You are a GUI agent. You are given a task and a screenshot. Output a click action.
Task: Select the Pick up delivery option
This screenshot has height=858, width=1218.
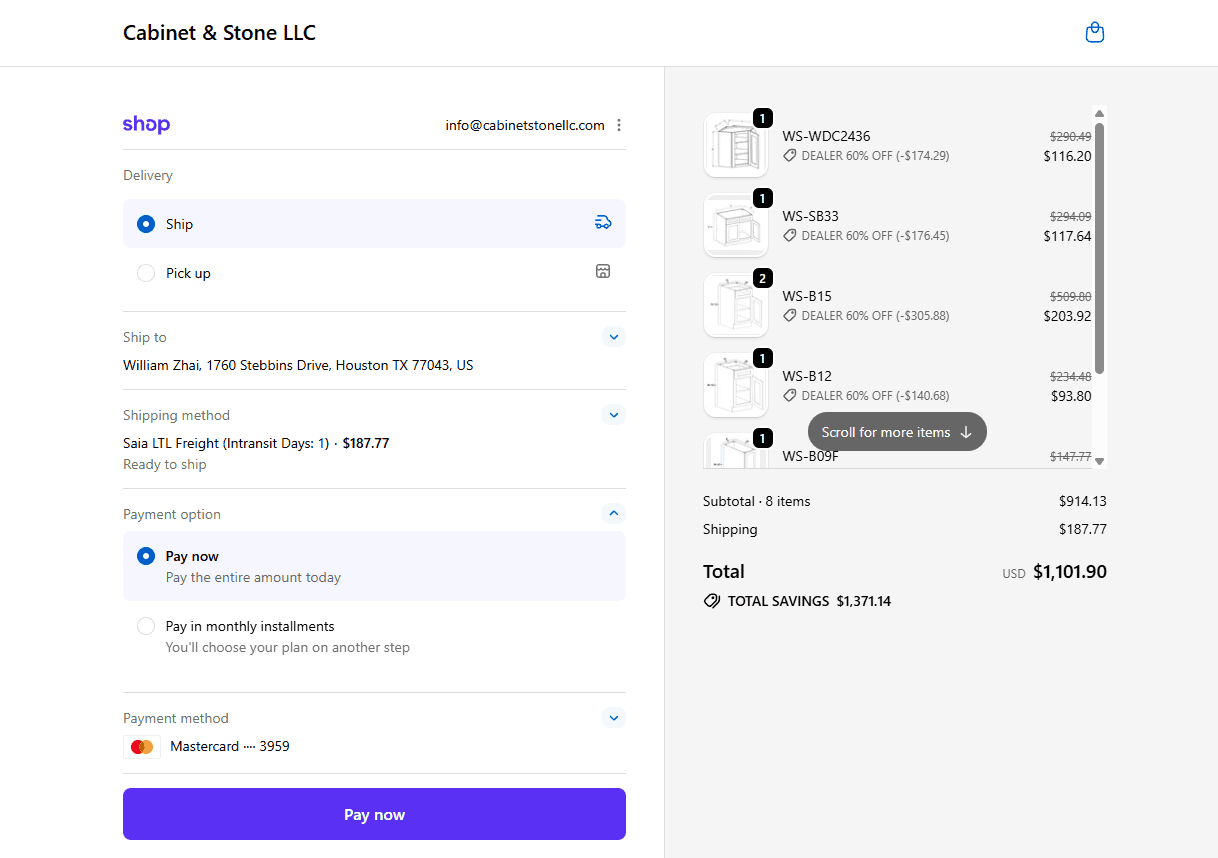[146, 273]
